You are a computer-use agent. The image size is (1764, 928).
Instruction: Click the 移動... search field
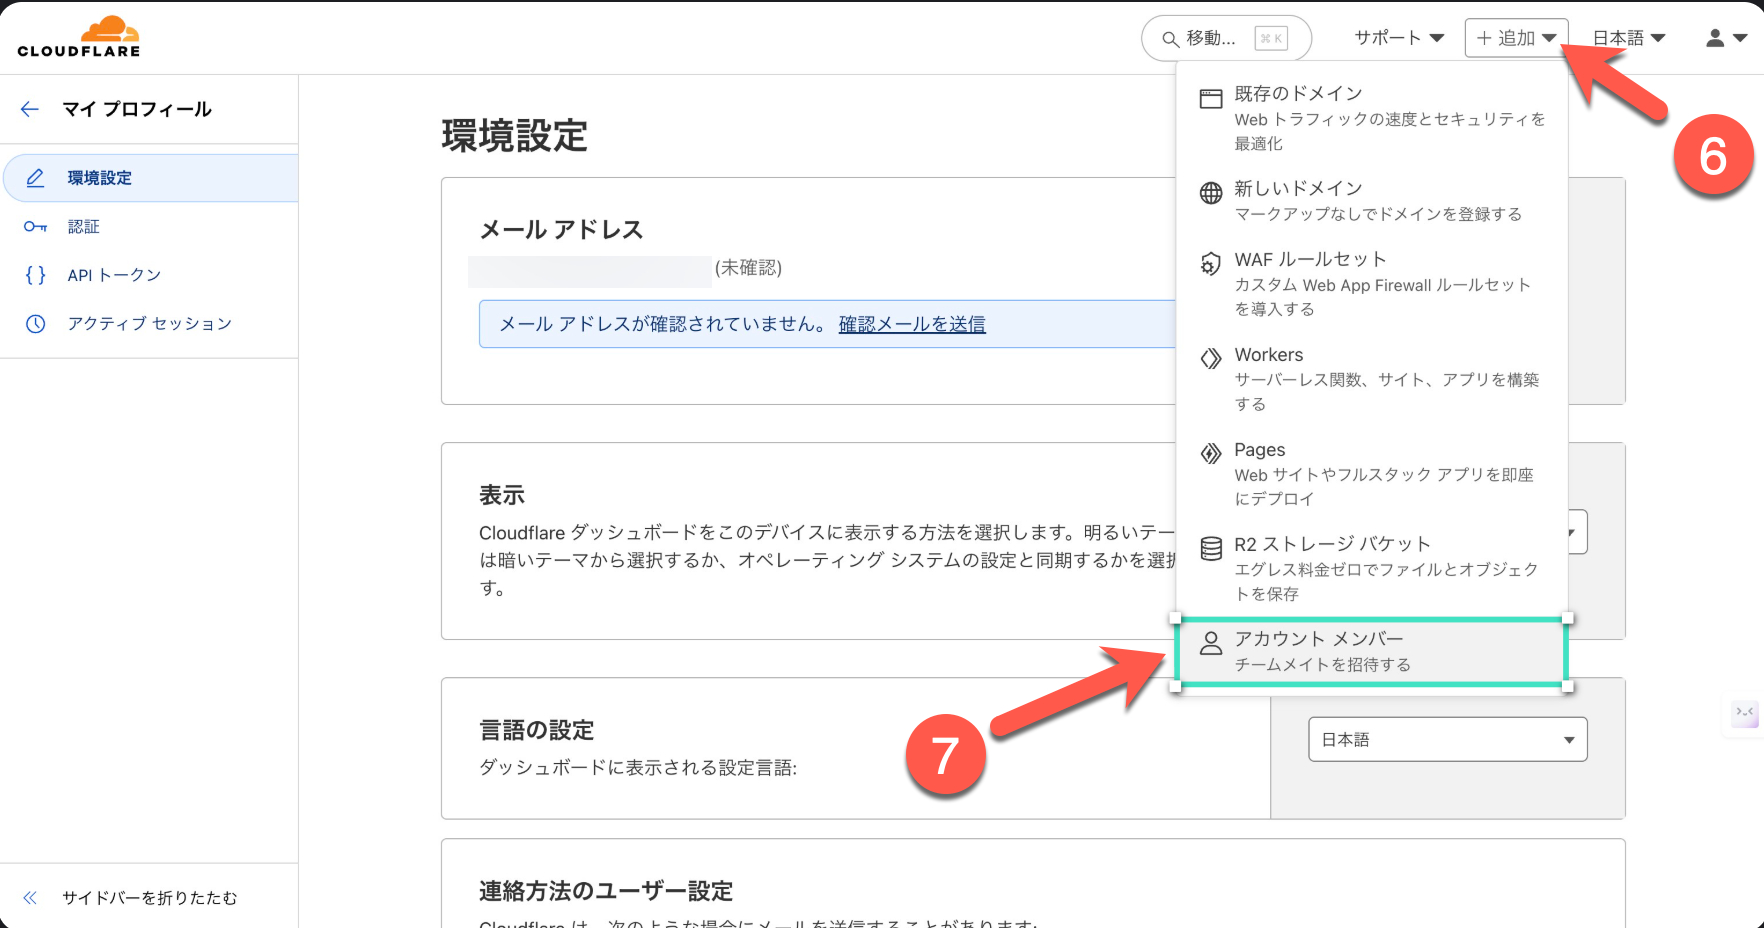click(1225, 38)
